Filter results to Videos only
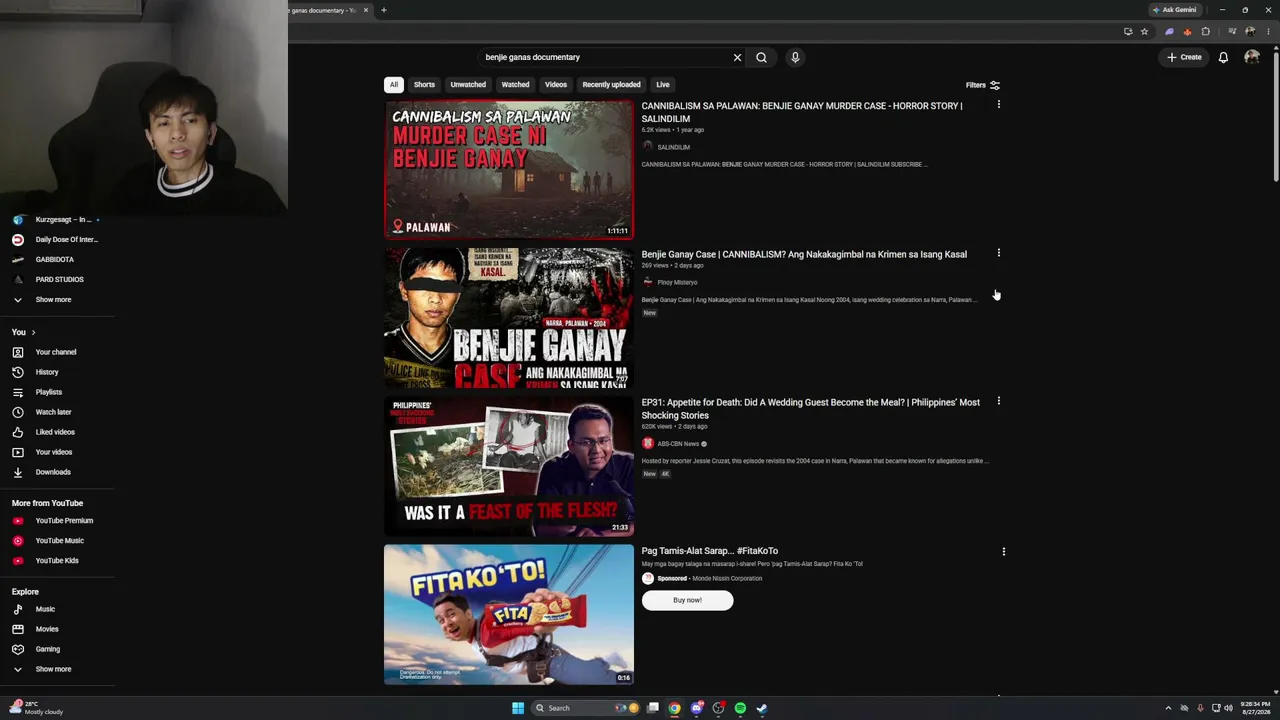 tap(556, 85)
